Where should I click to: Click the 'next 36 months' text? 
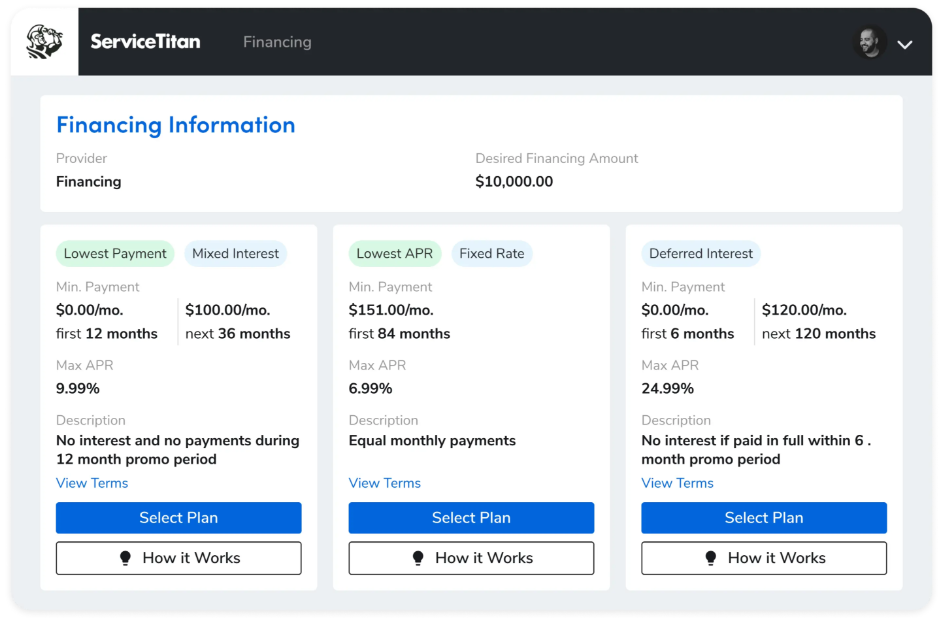coord(237,333)
